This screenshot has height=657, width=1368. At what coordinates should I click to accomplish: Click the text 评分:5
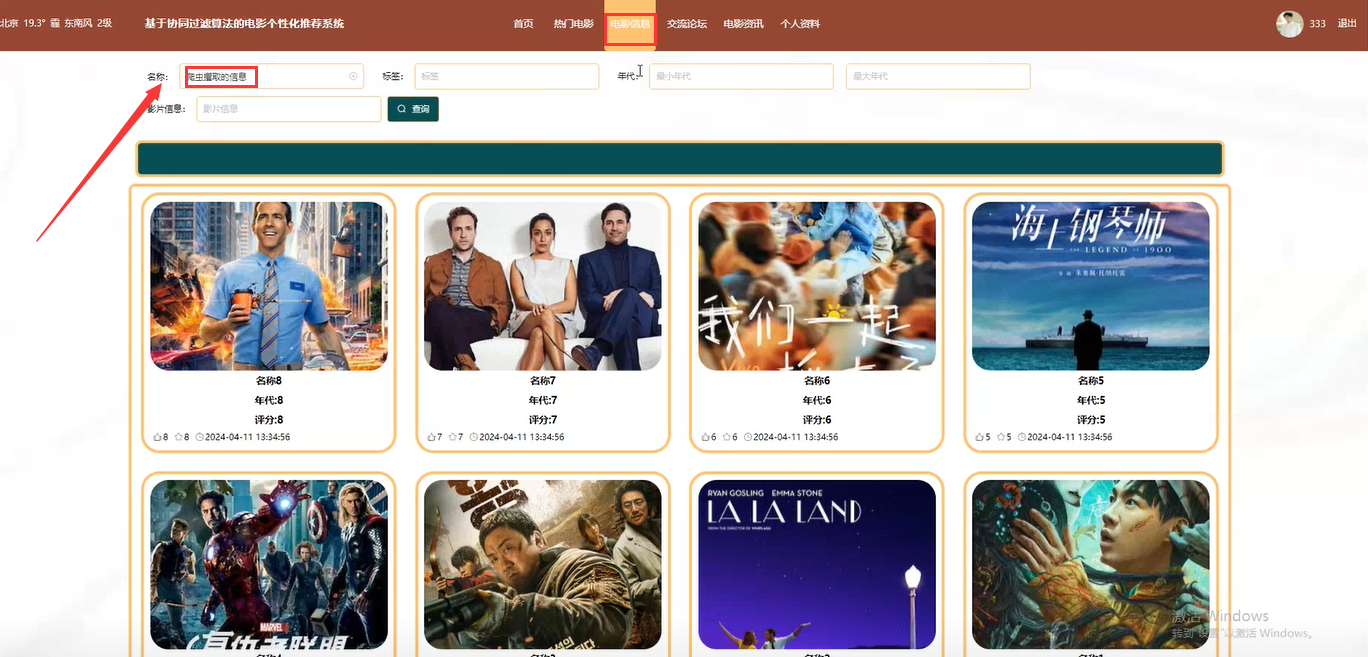click(x=1091, y=420)
